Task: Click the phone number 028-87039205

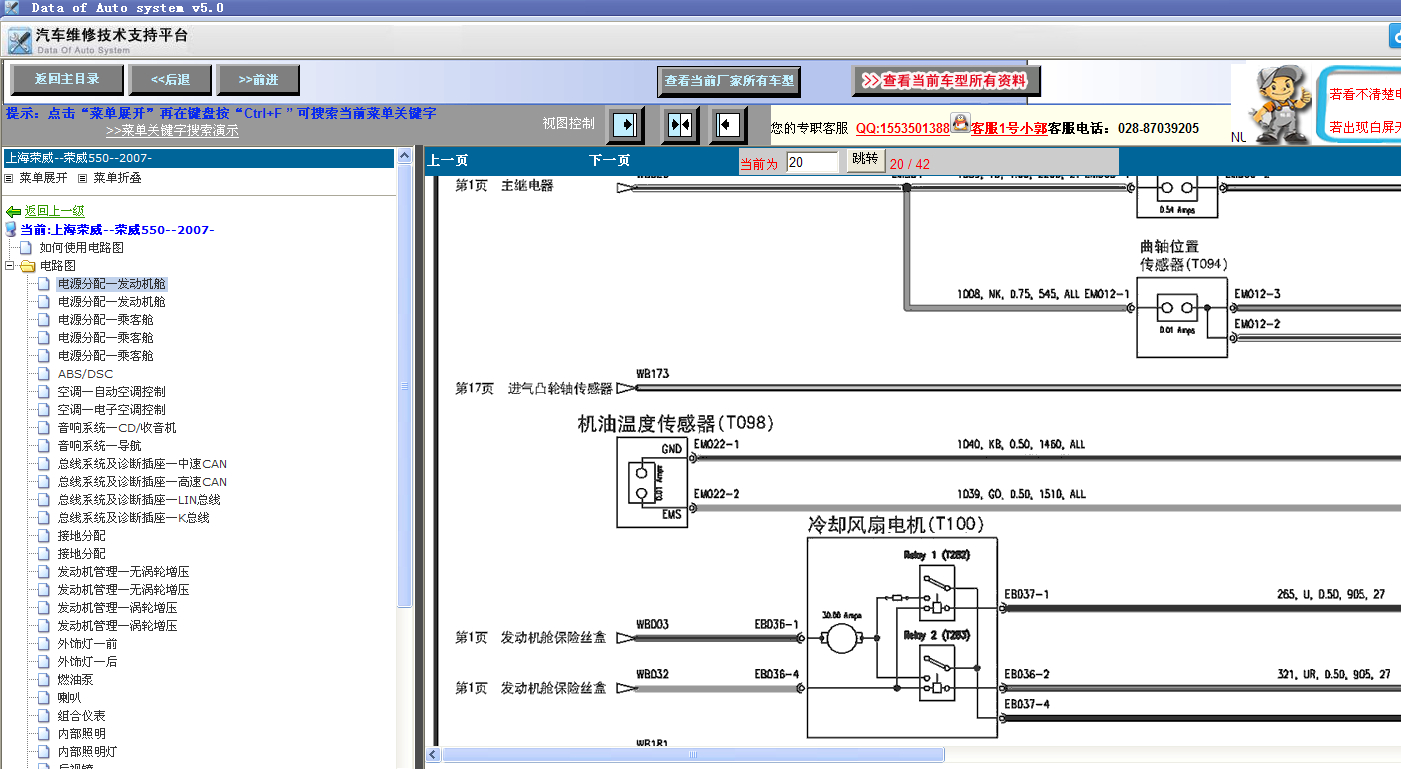Action: point(1156,128)
